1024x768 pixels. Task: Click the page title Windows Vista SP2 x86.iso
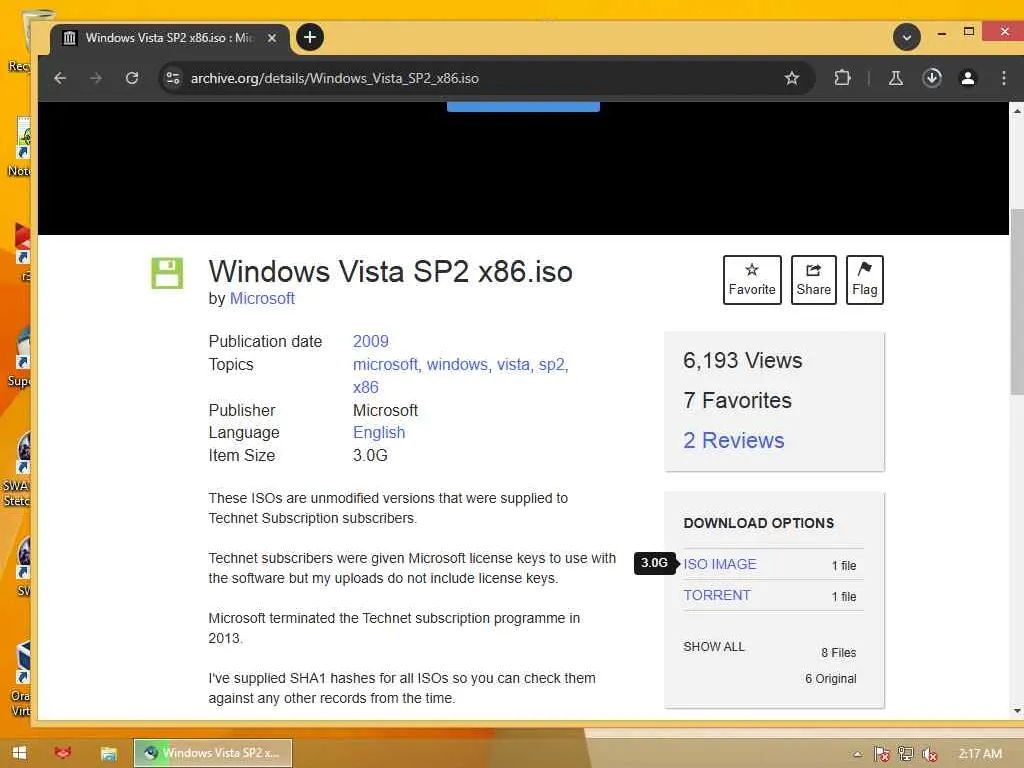point(391,272)
